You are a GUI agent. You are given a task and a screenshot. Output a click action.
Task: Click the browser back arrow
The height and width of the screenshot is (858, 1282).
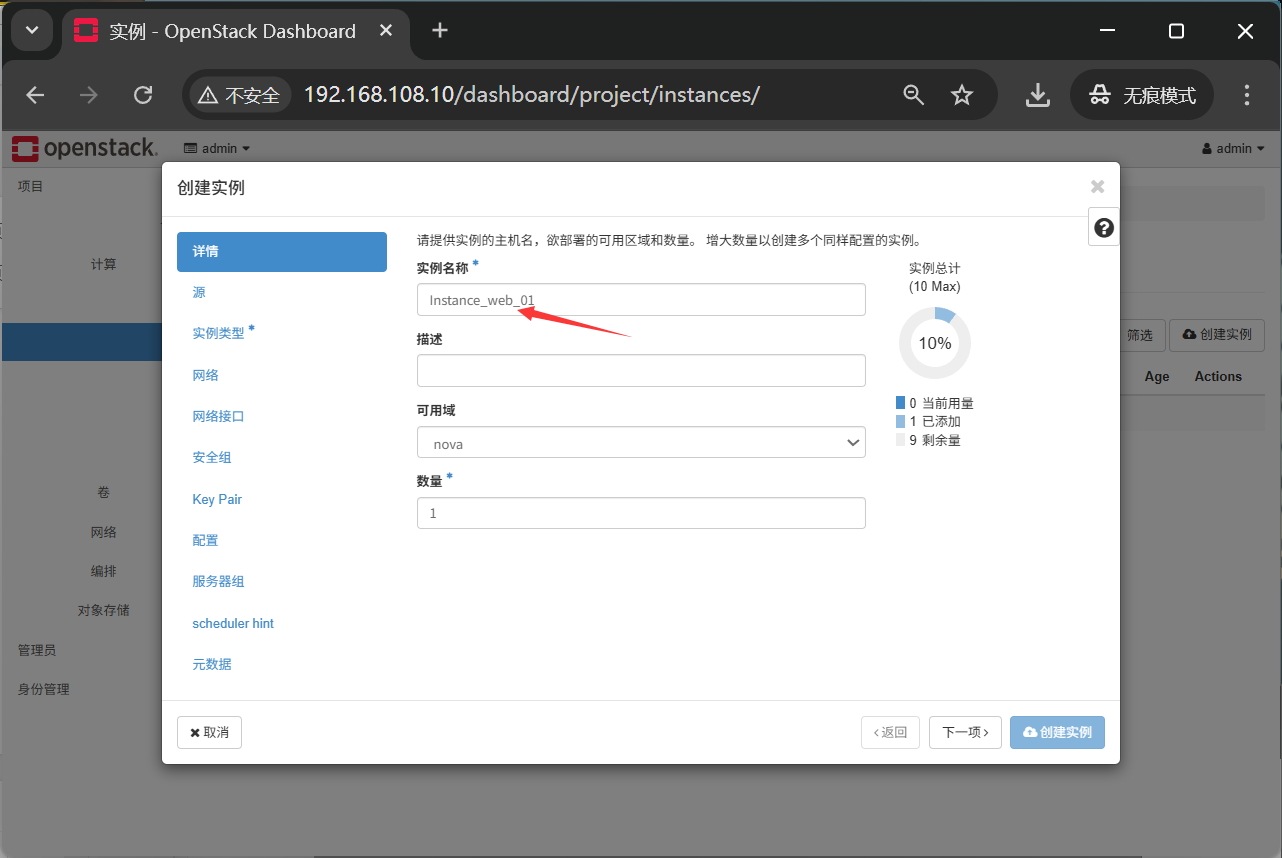pyautogui.click(x=35, y=95)
